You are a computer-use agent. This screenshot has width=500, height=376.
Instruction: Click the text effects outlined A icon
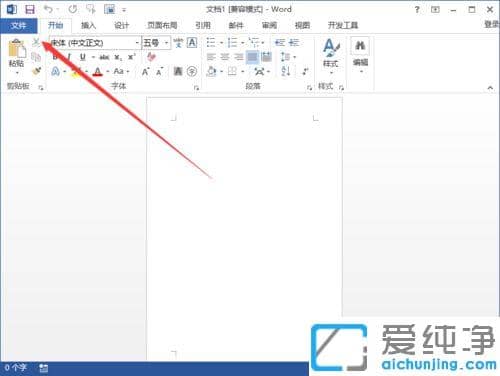click(56, 71)
